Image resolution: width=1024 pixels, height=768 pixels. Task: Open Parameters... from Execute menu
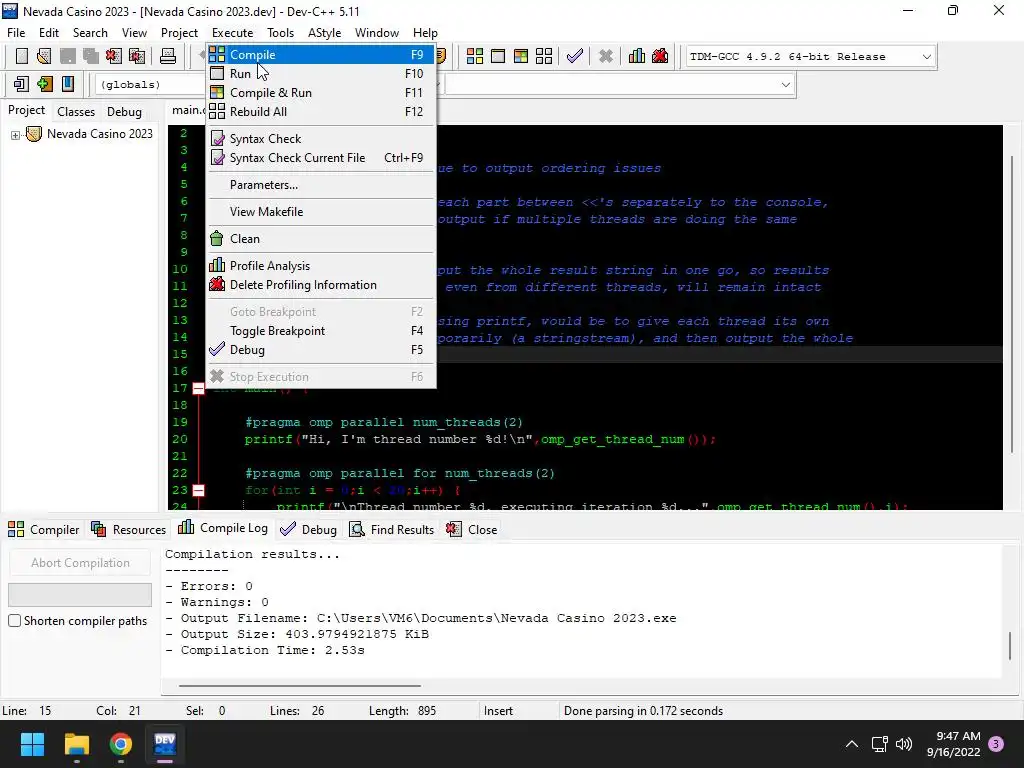pos(321,185)
